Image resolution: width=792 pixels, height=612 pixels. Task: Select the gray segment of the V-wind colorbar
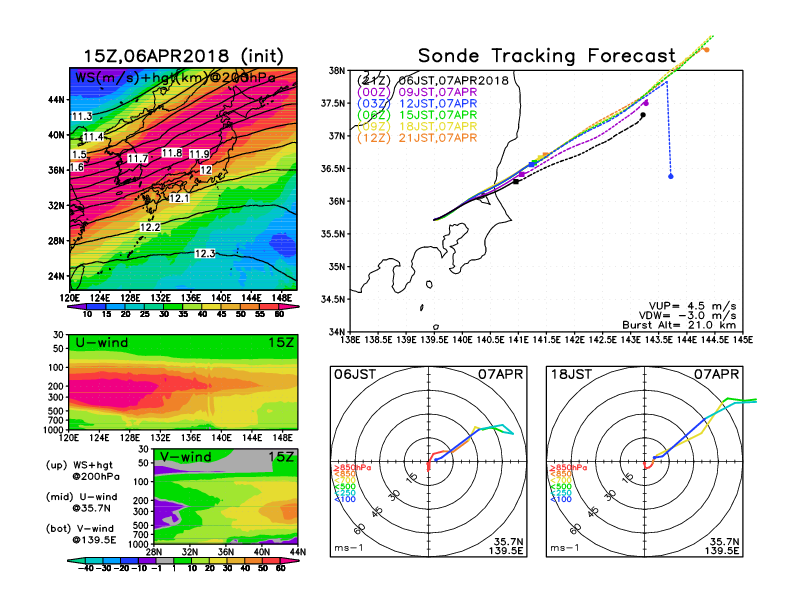(x=164, y=560)
